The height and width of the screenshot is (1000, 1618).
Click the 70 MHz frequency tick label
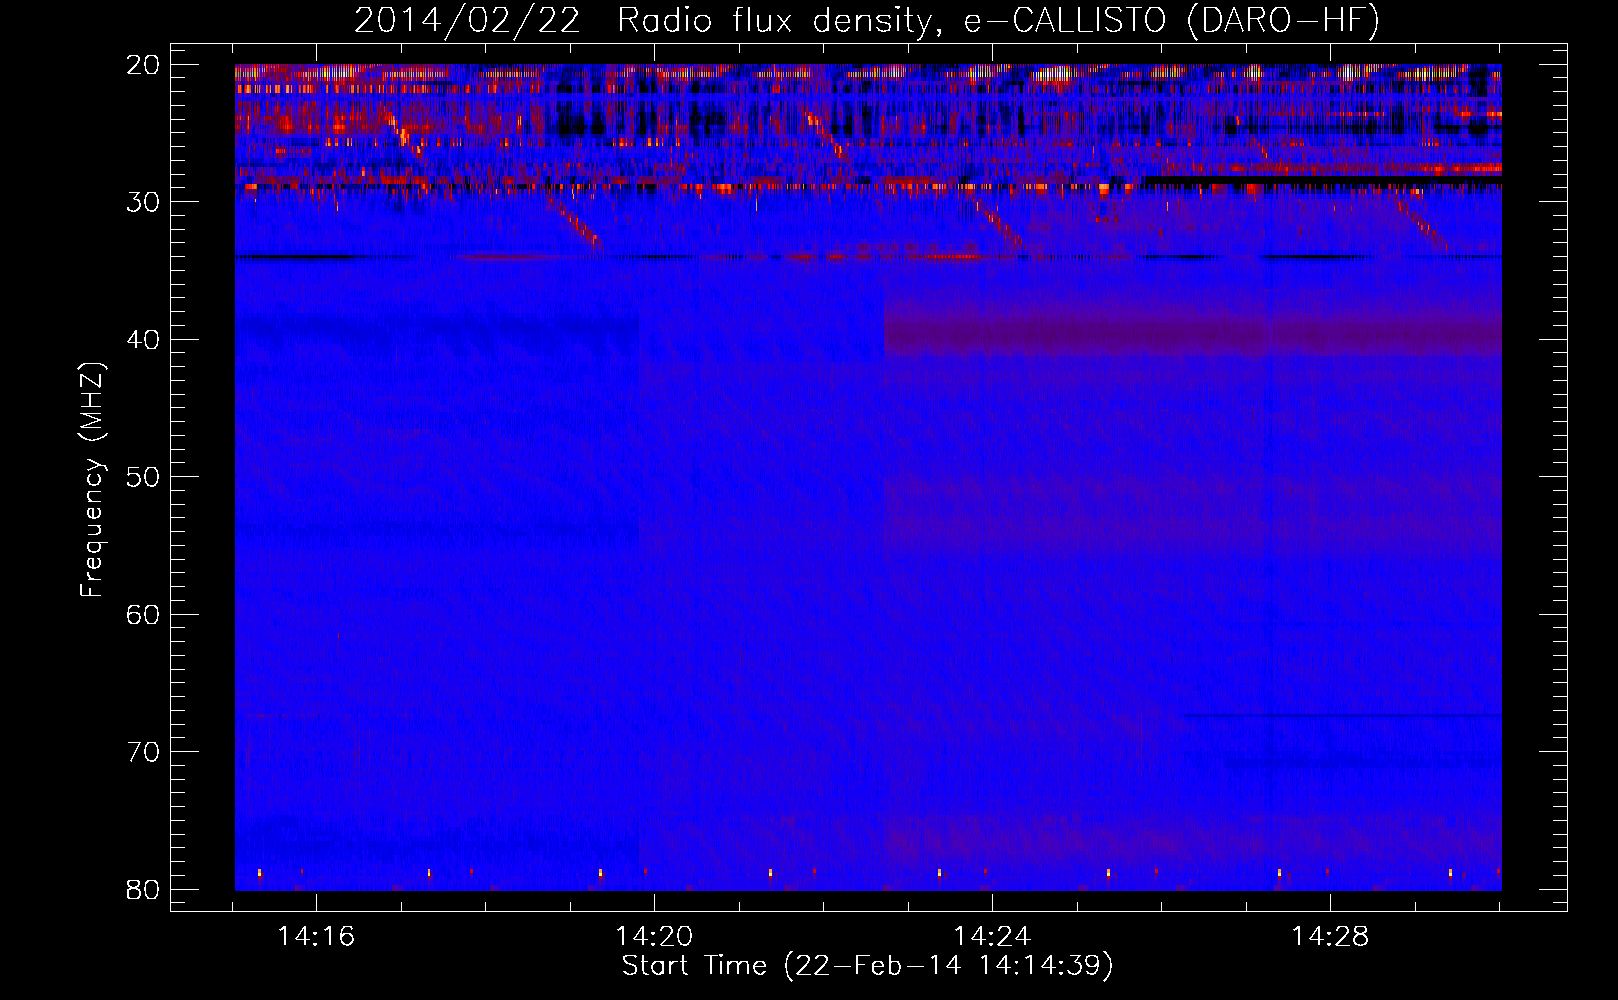click(x=143, y=752)
